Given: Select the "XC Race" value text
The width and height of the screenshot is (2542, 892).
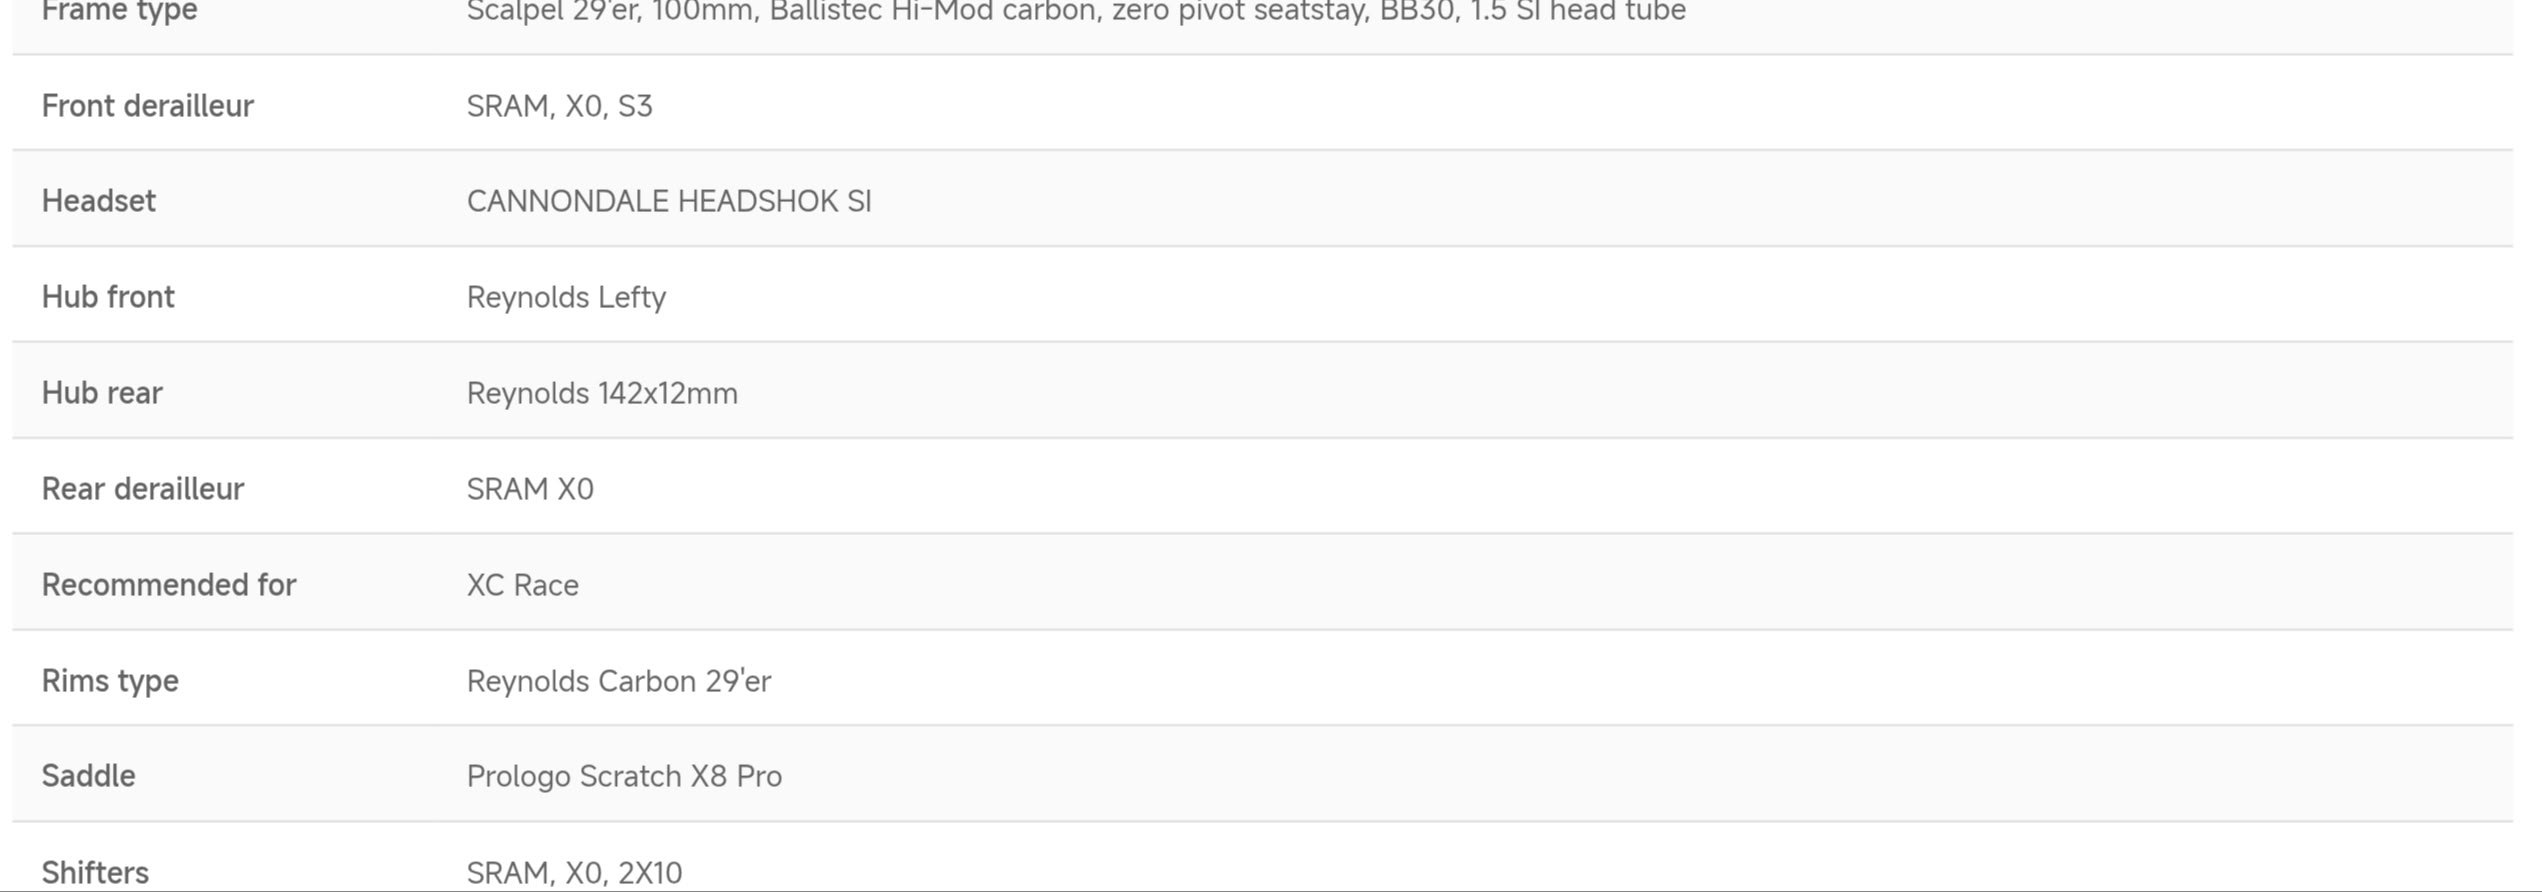Looking at the screenshot, I should [x=522, y=585].
